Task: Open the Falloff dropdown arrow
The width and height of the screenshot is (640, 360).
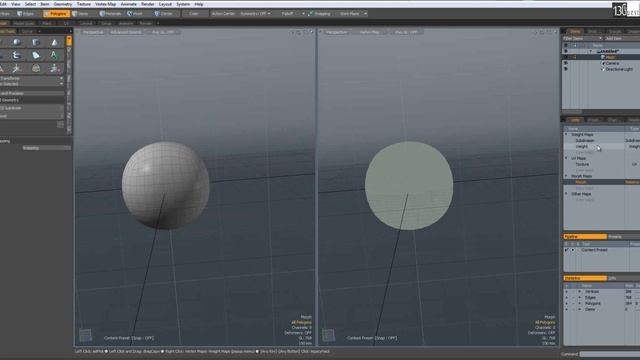Action: tap(303, 13)
